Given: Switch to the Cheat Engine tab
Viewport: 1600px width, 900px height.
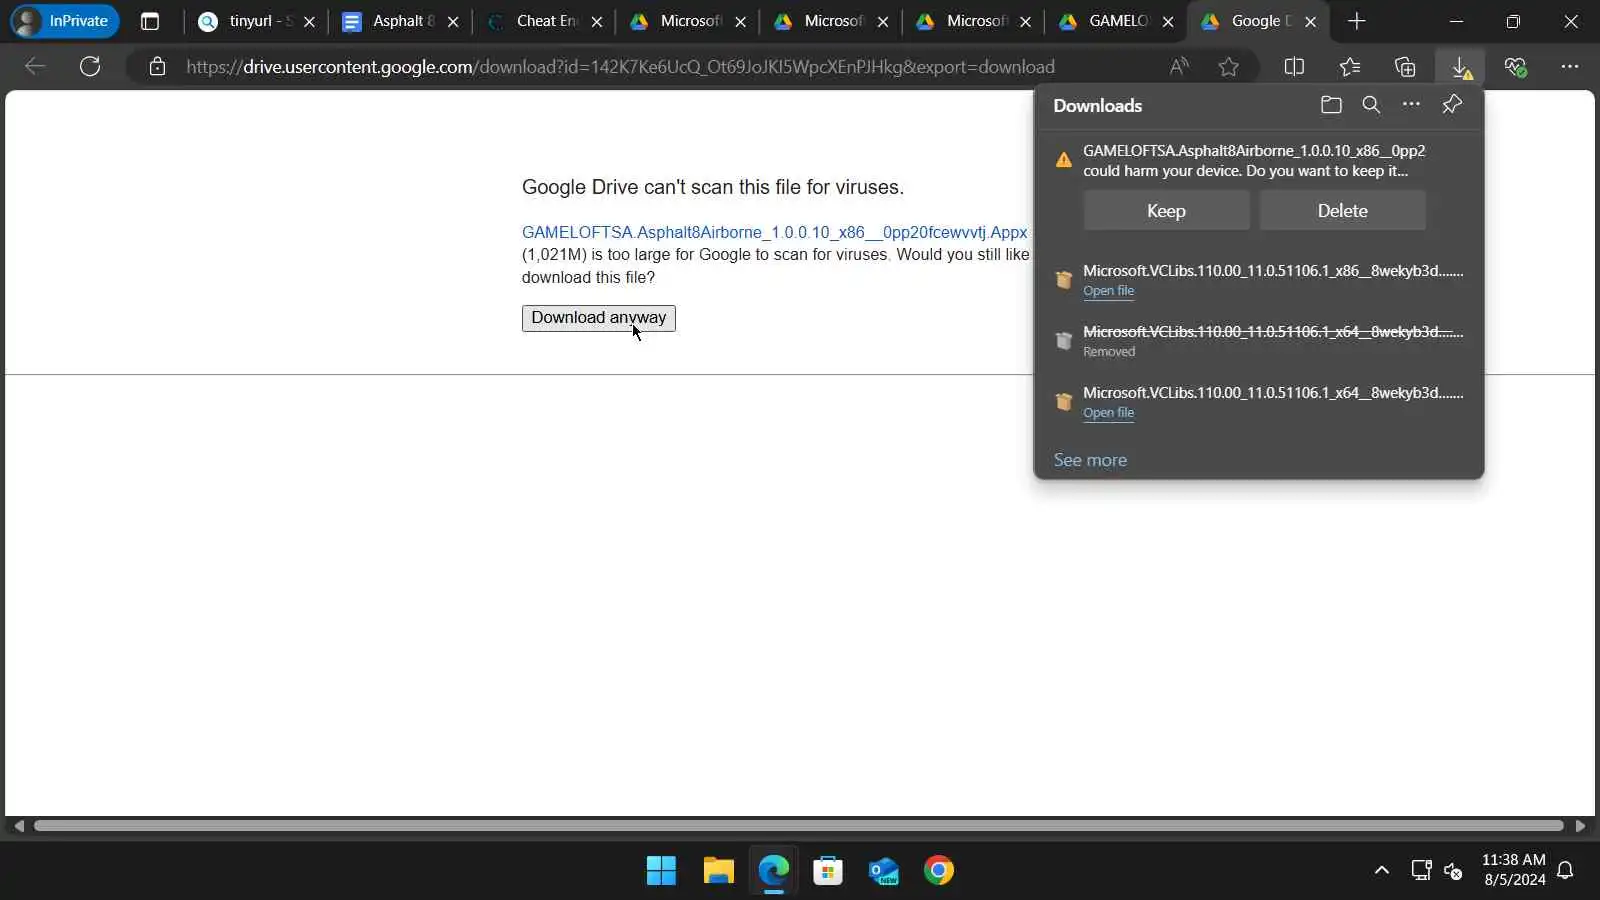Looking at the screenshot, I should tap(543, 21).
